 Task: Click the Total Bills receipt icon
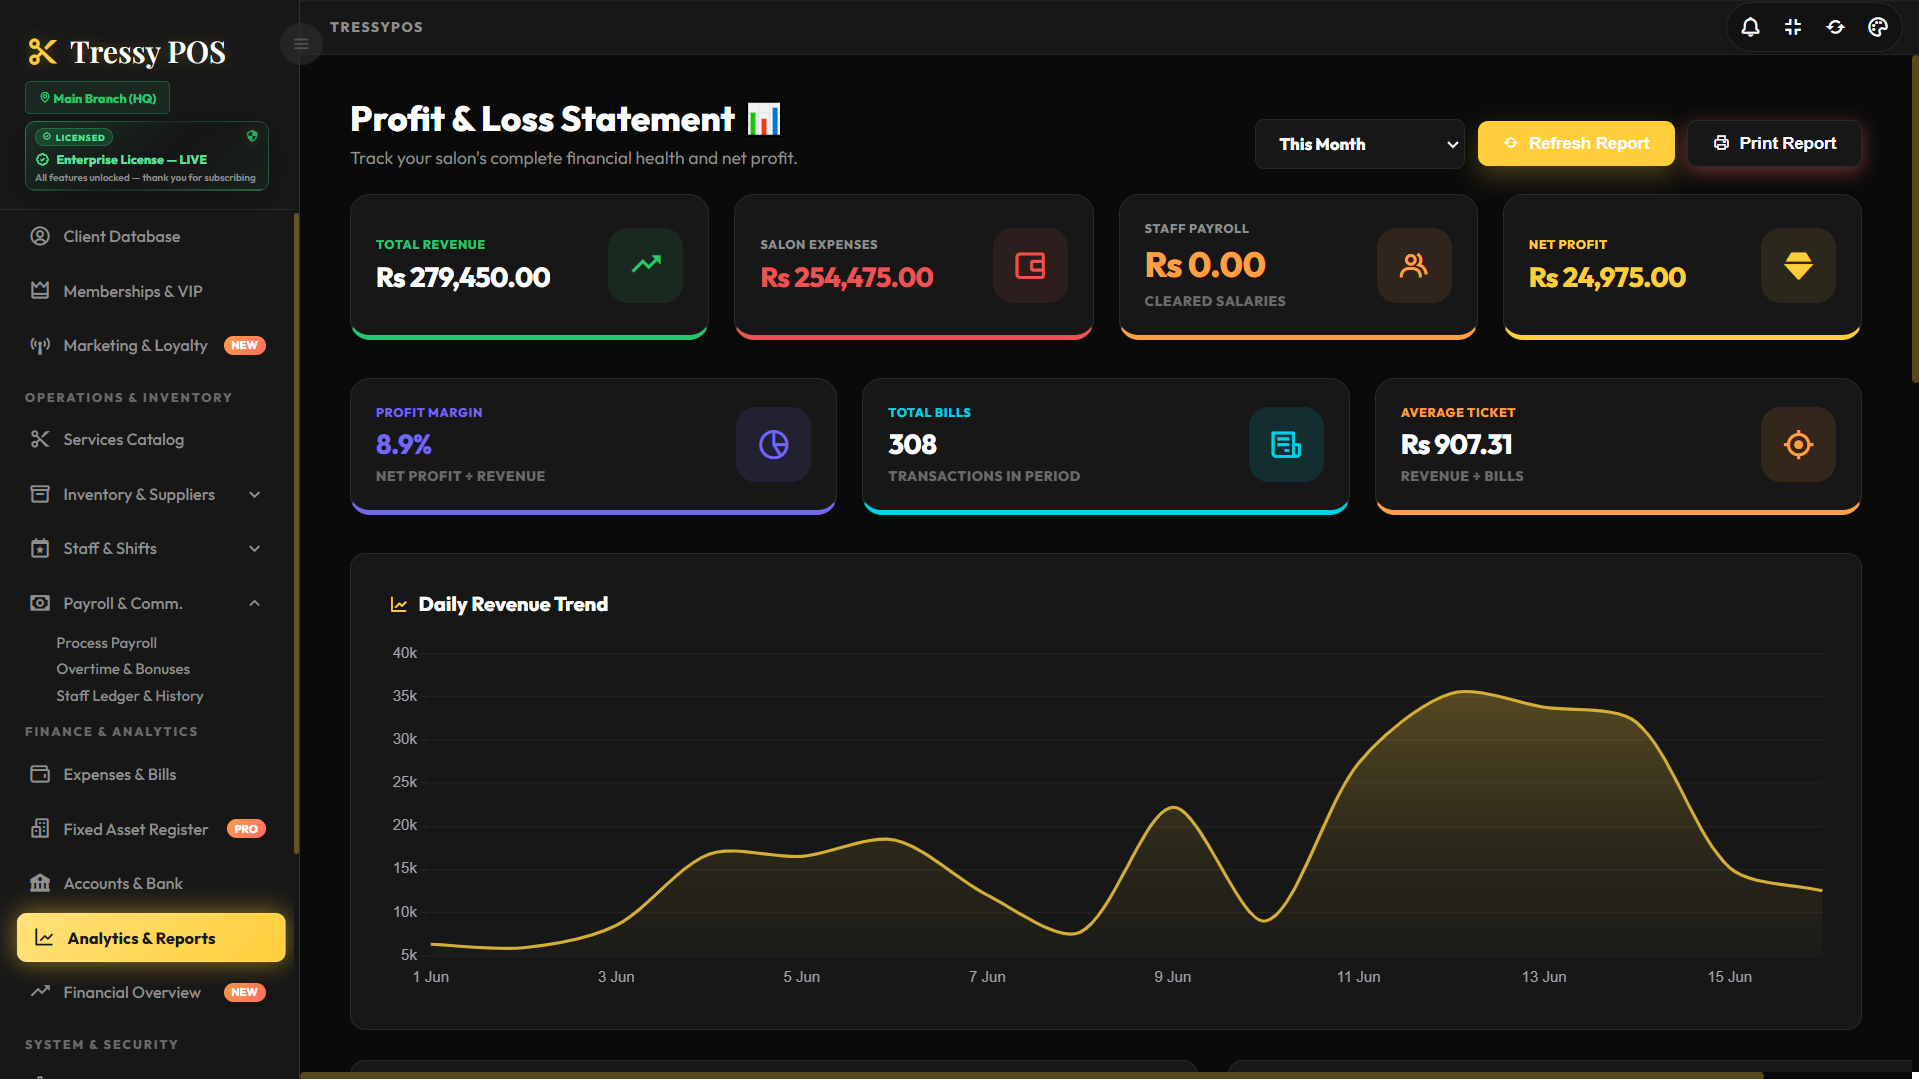(1286, 444)
